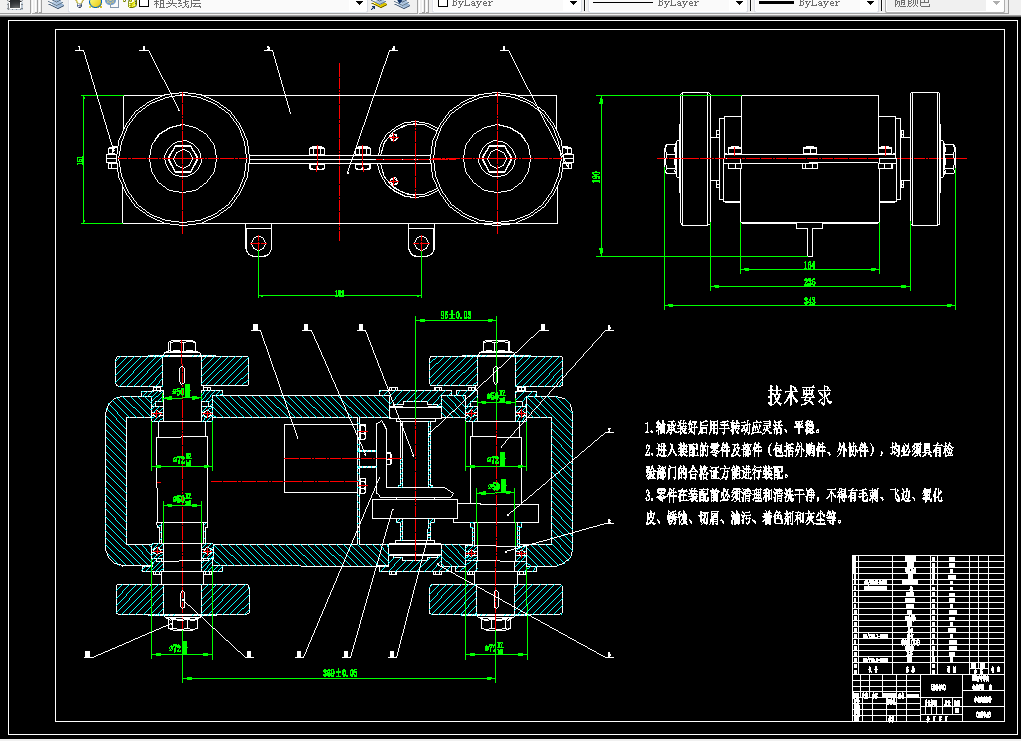Expand the ByLayer color control dropdown

point(573,4)
